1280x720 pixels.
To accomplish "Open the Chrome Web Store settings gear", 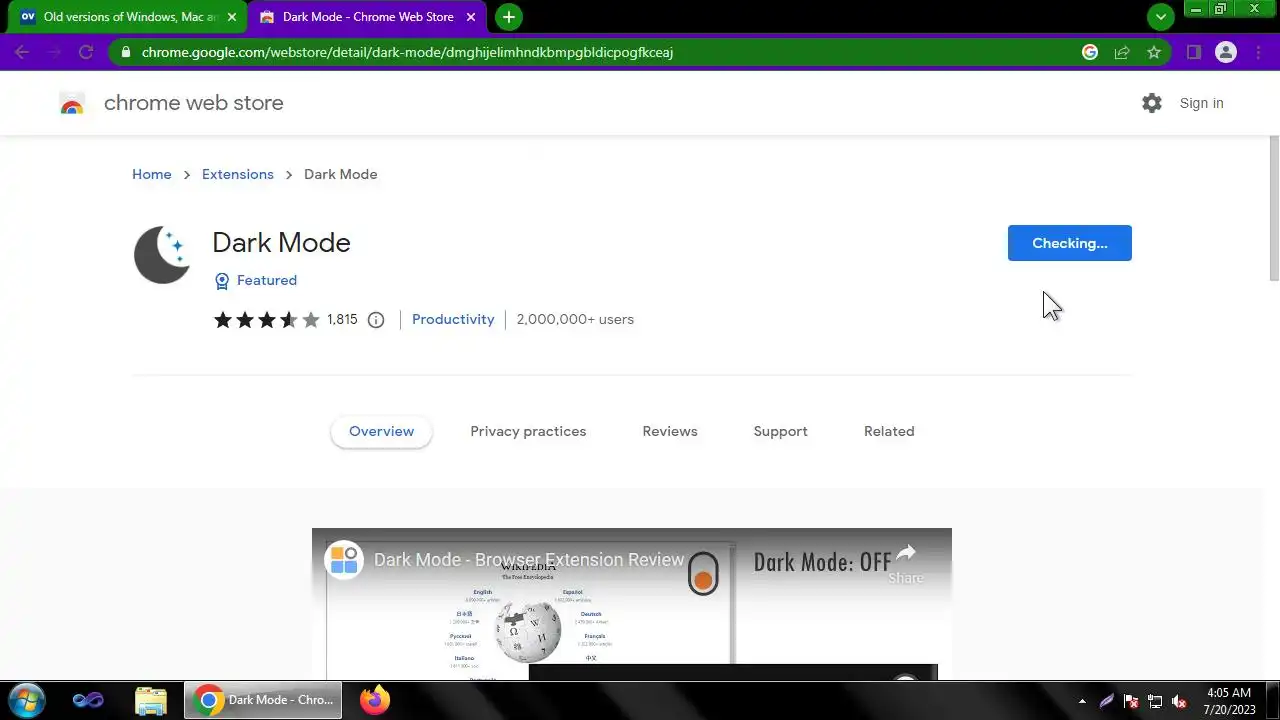I will tap(1152, 103).
